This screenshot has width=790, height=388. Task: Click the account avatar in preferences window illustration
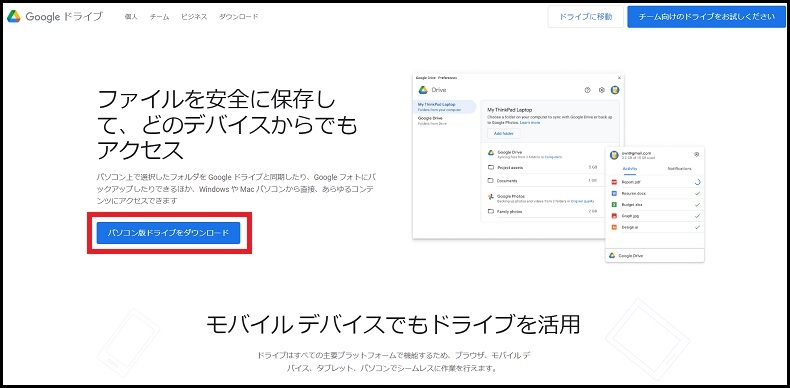tap(615, 90)
